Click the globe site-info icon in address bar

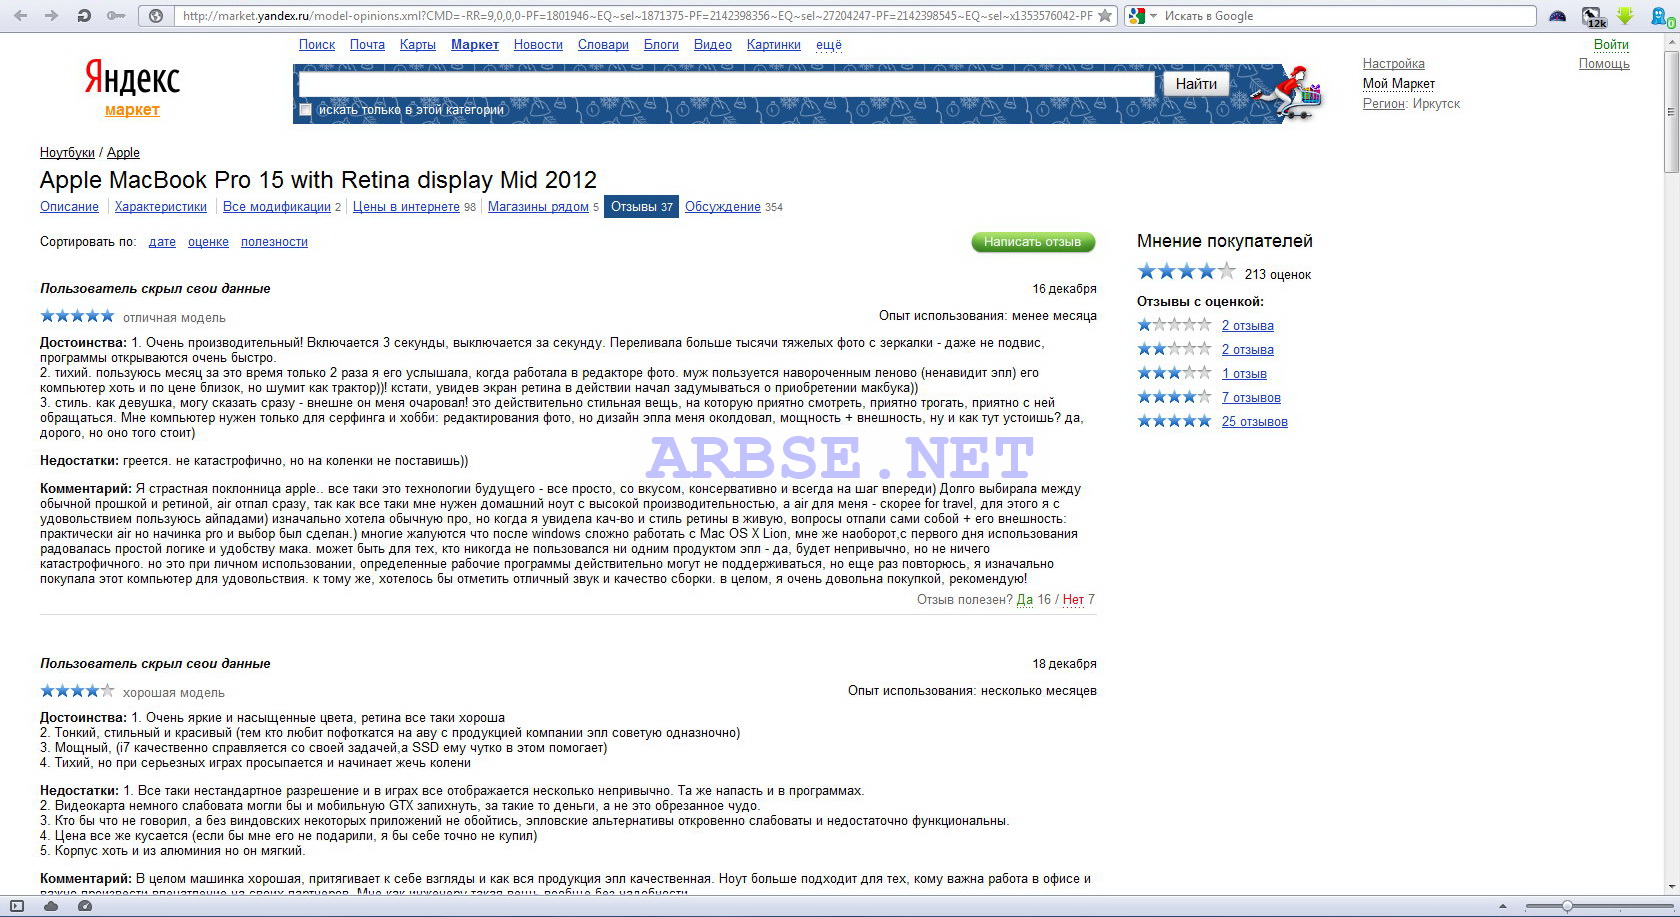pyautogui.click(x=156, y=16)
